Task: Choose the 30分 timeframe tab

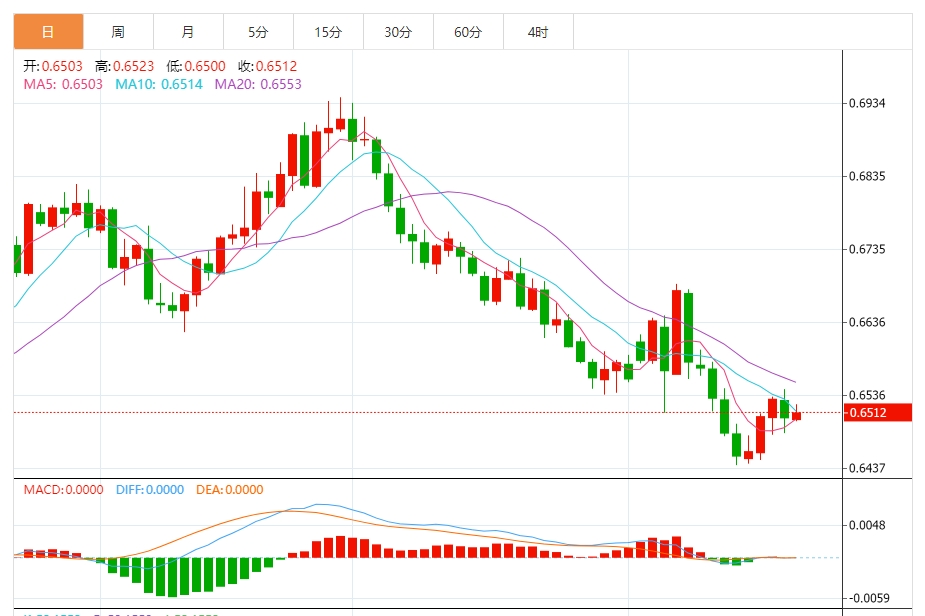Action: (398, 32)
